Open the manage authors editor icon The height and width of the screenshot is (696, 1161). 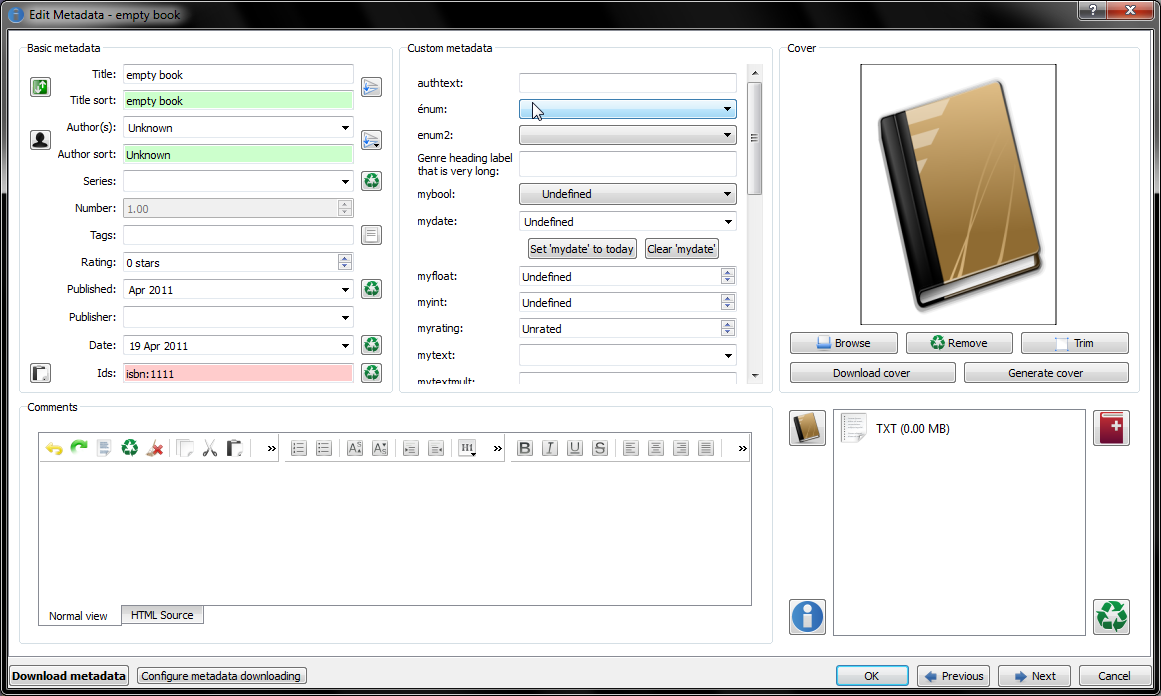click(40, 139)
